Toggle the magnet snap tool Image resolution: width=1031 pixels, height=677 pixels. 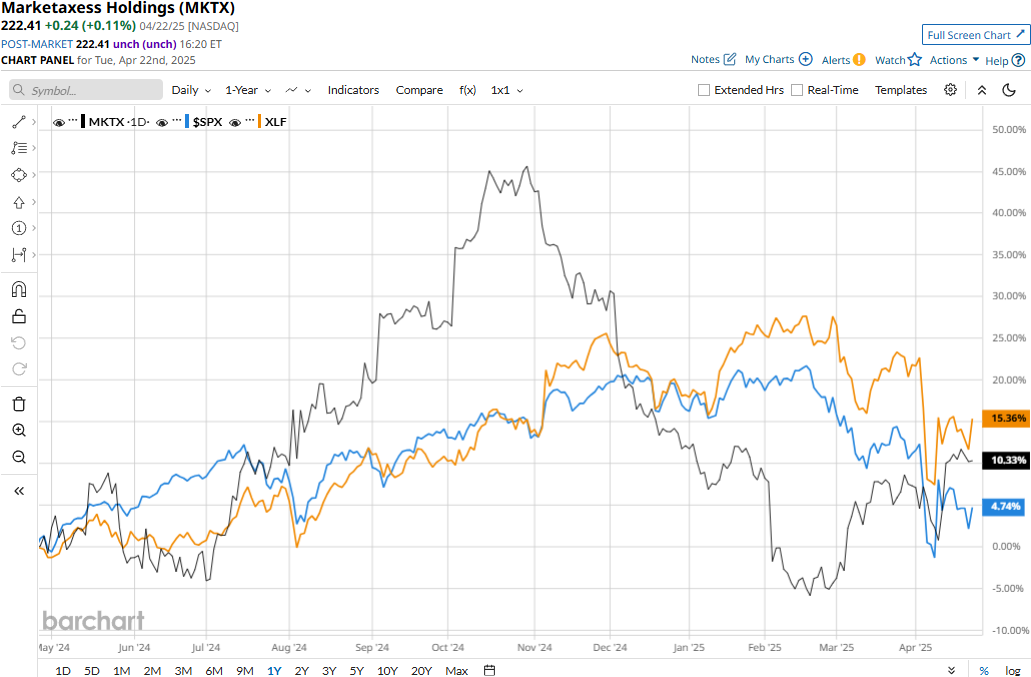[18, 289]
